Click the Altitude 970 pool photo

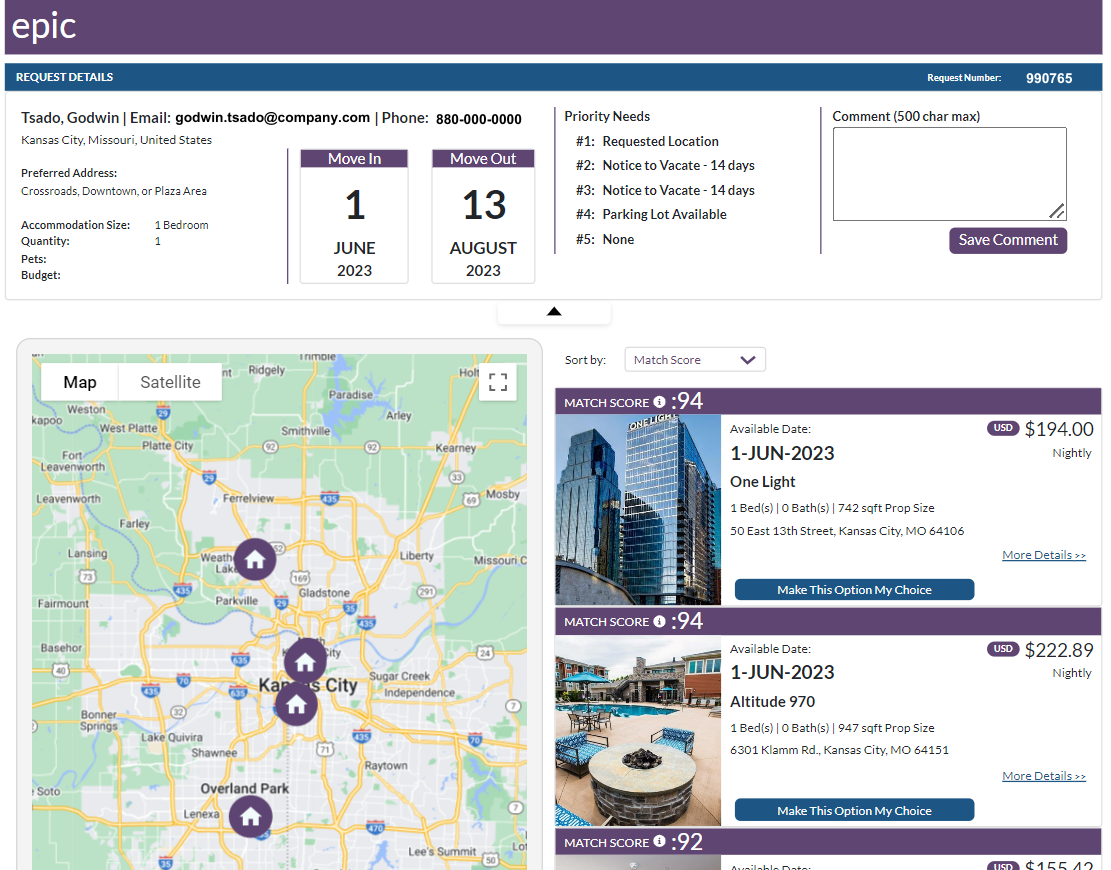pos(638,730)
